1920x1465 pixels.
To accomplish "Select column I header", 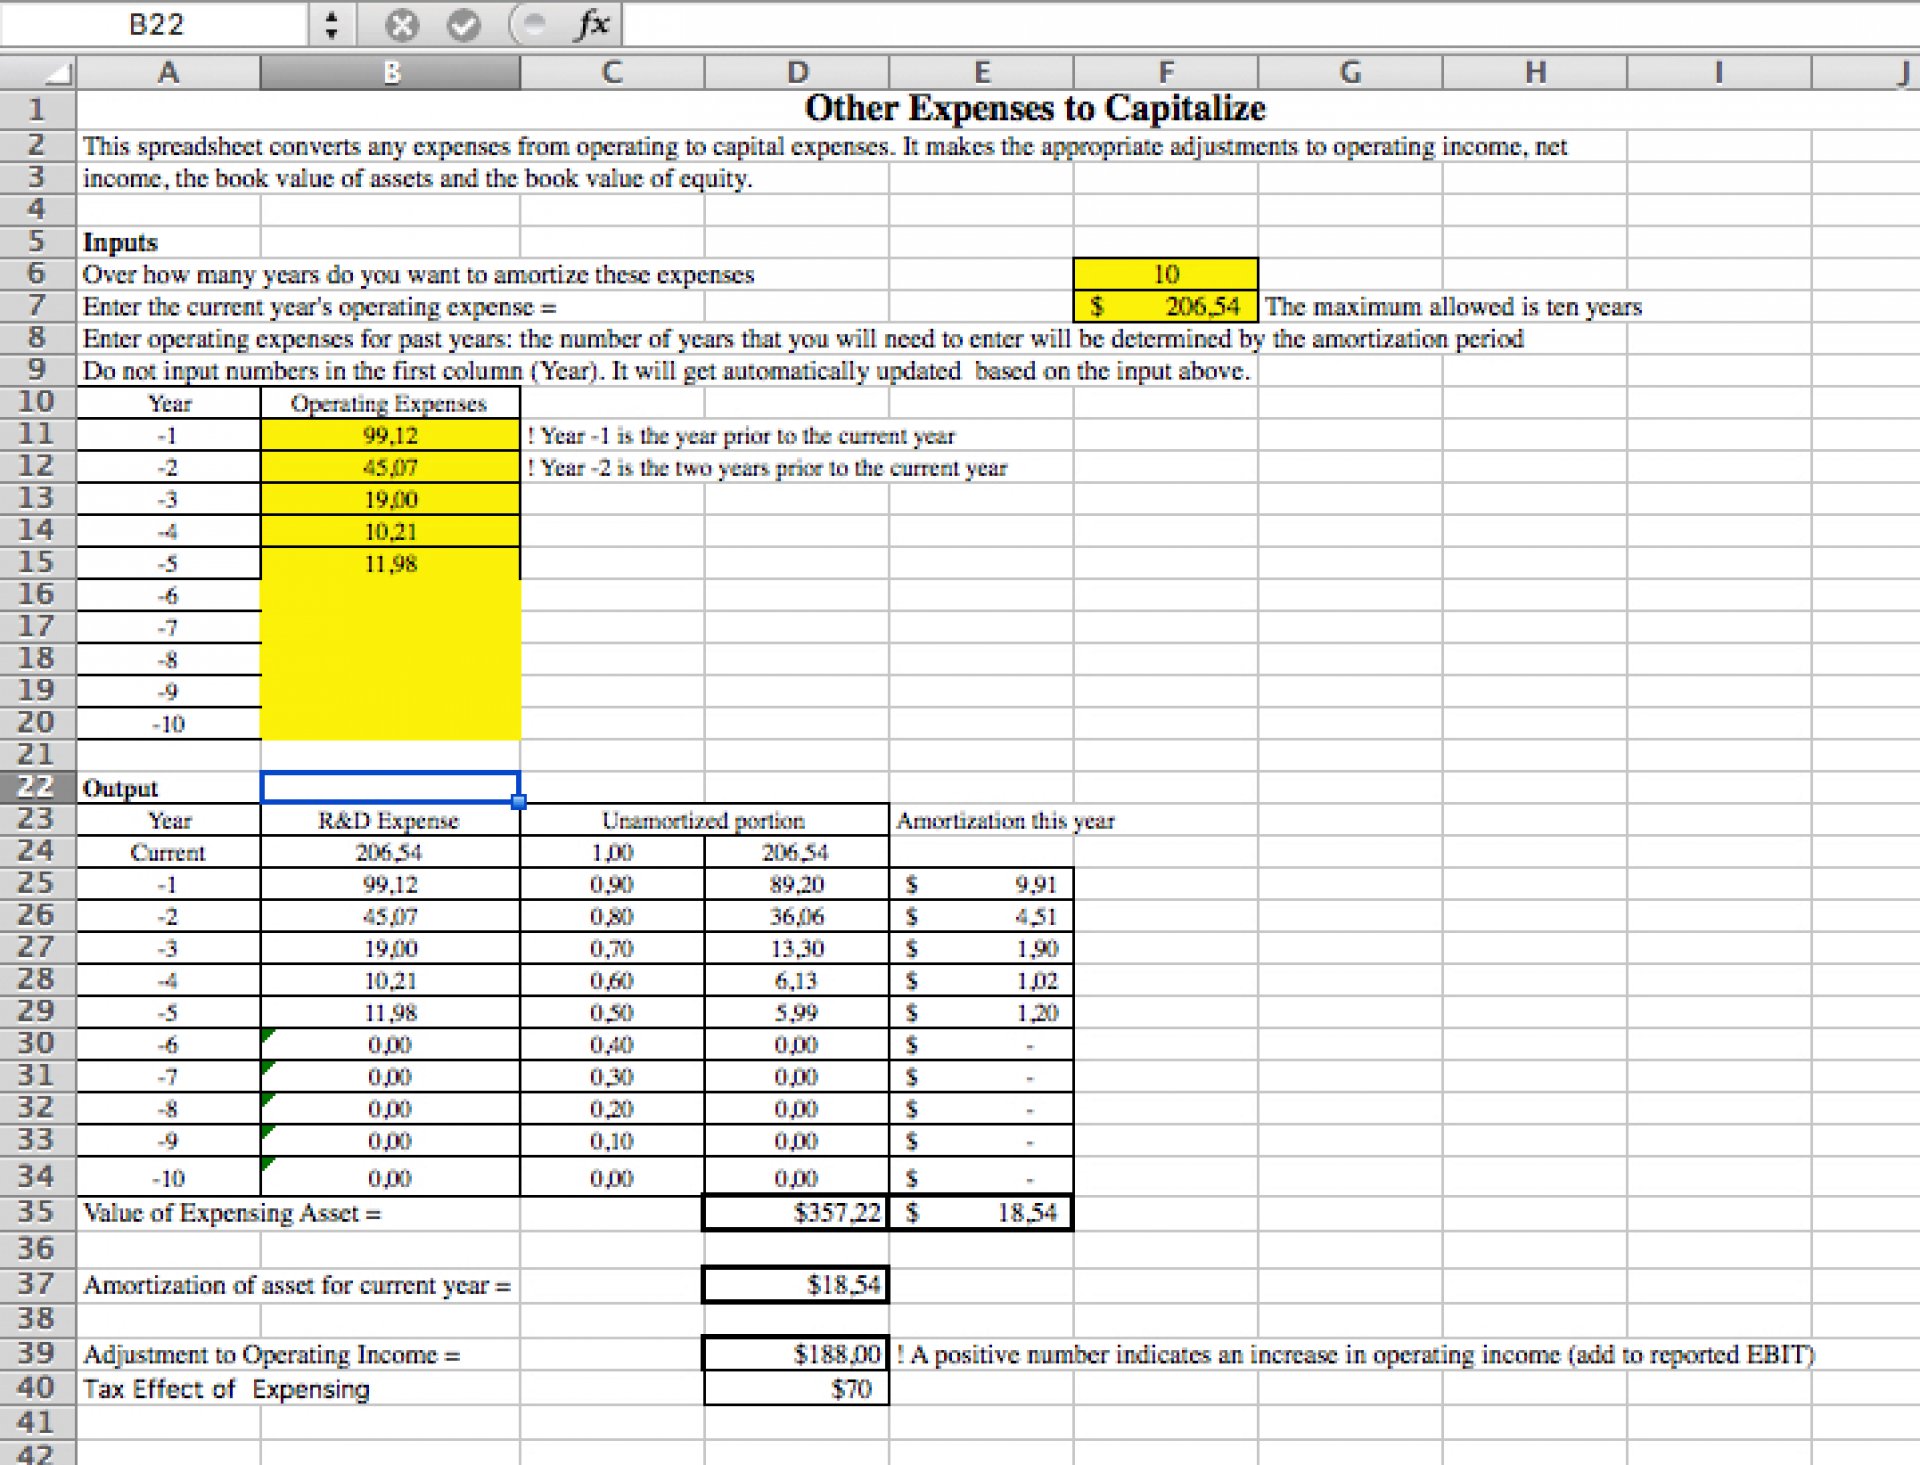I will 1719,73.
